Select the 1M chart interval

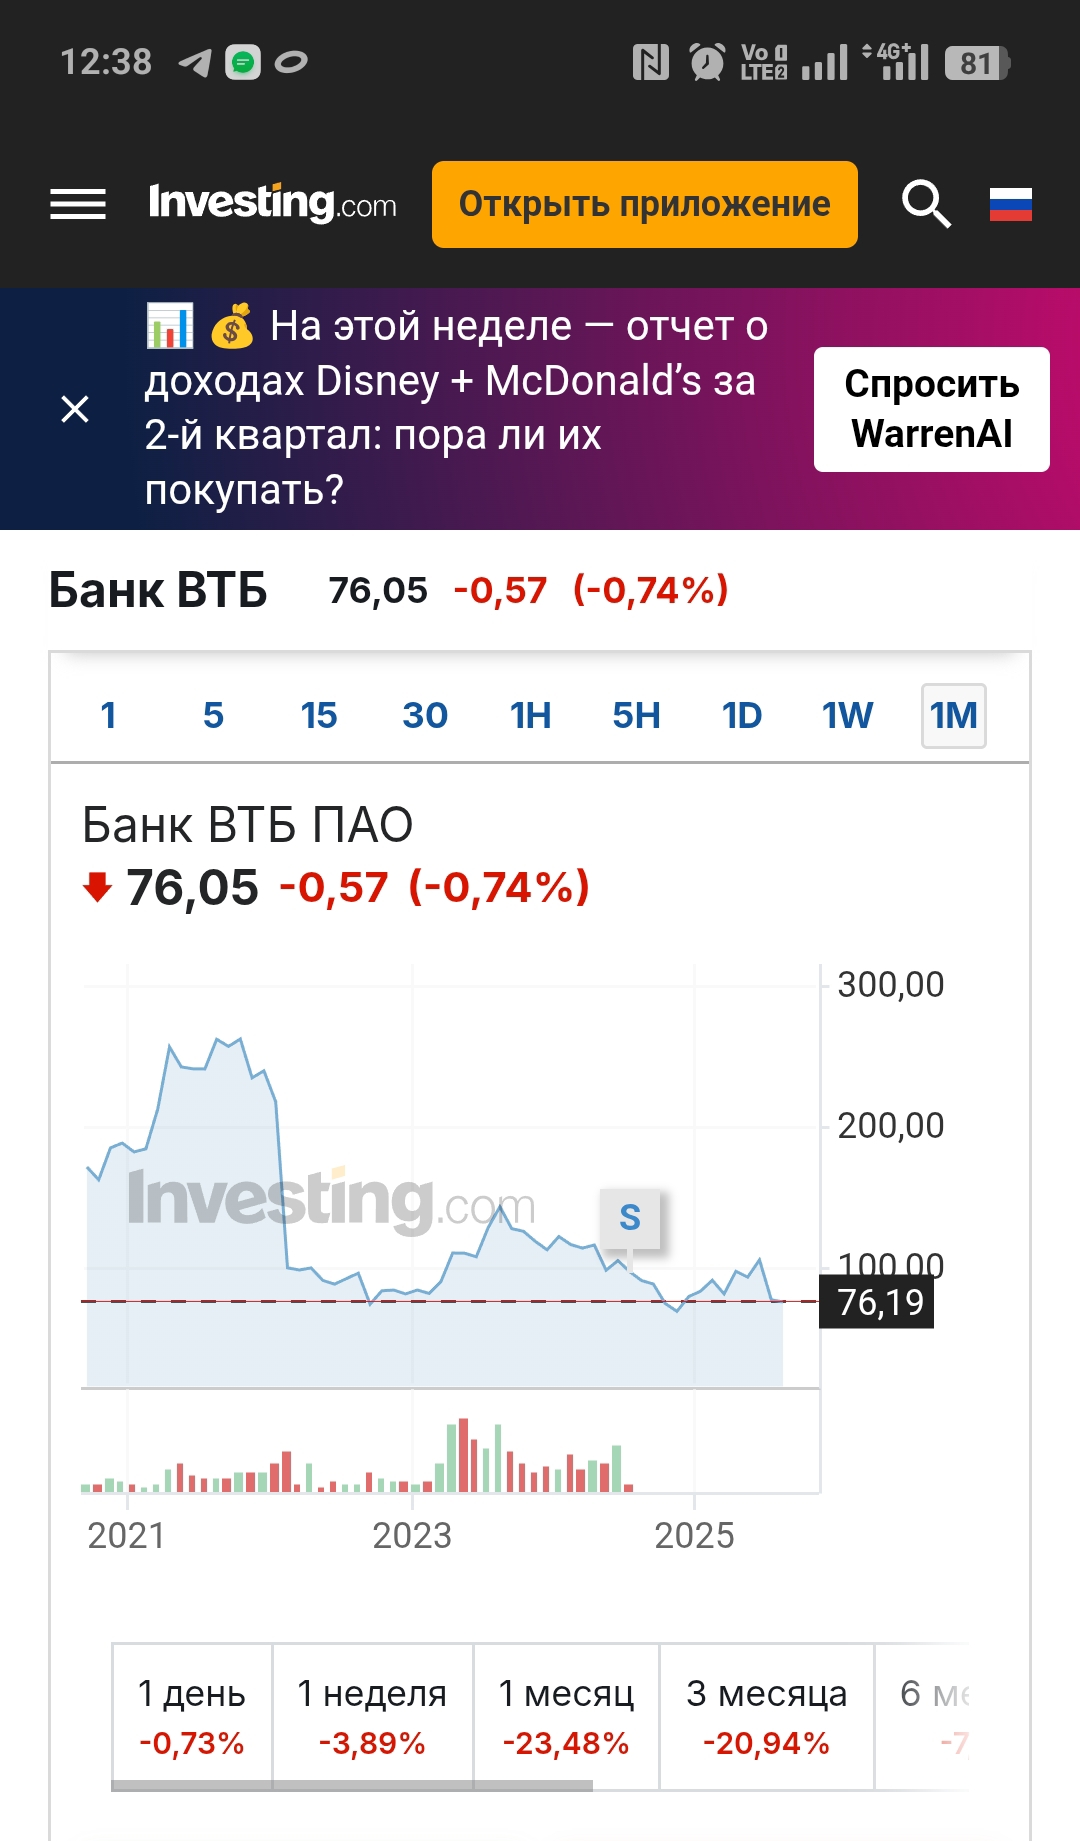(x=953, y=716)
